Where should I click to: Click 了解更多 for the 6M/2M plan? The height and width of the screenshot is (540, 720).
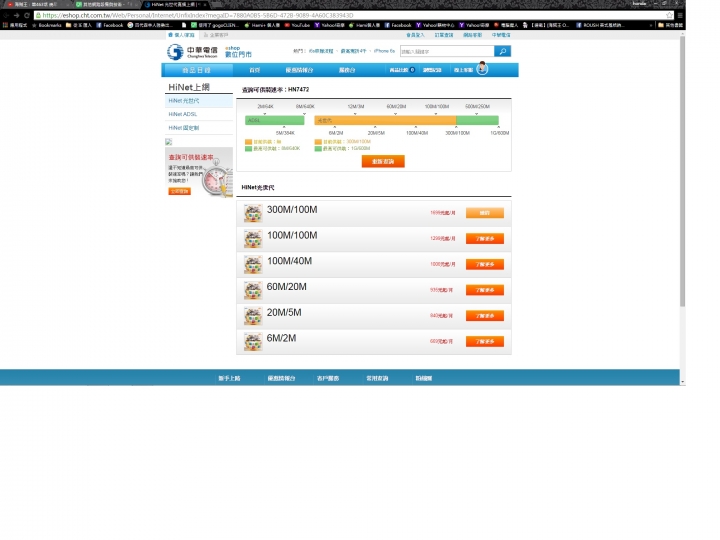(x=485, y=341)
